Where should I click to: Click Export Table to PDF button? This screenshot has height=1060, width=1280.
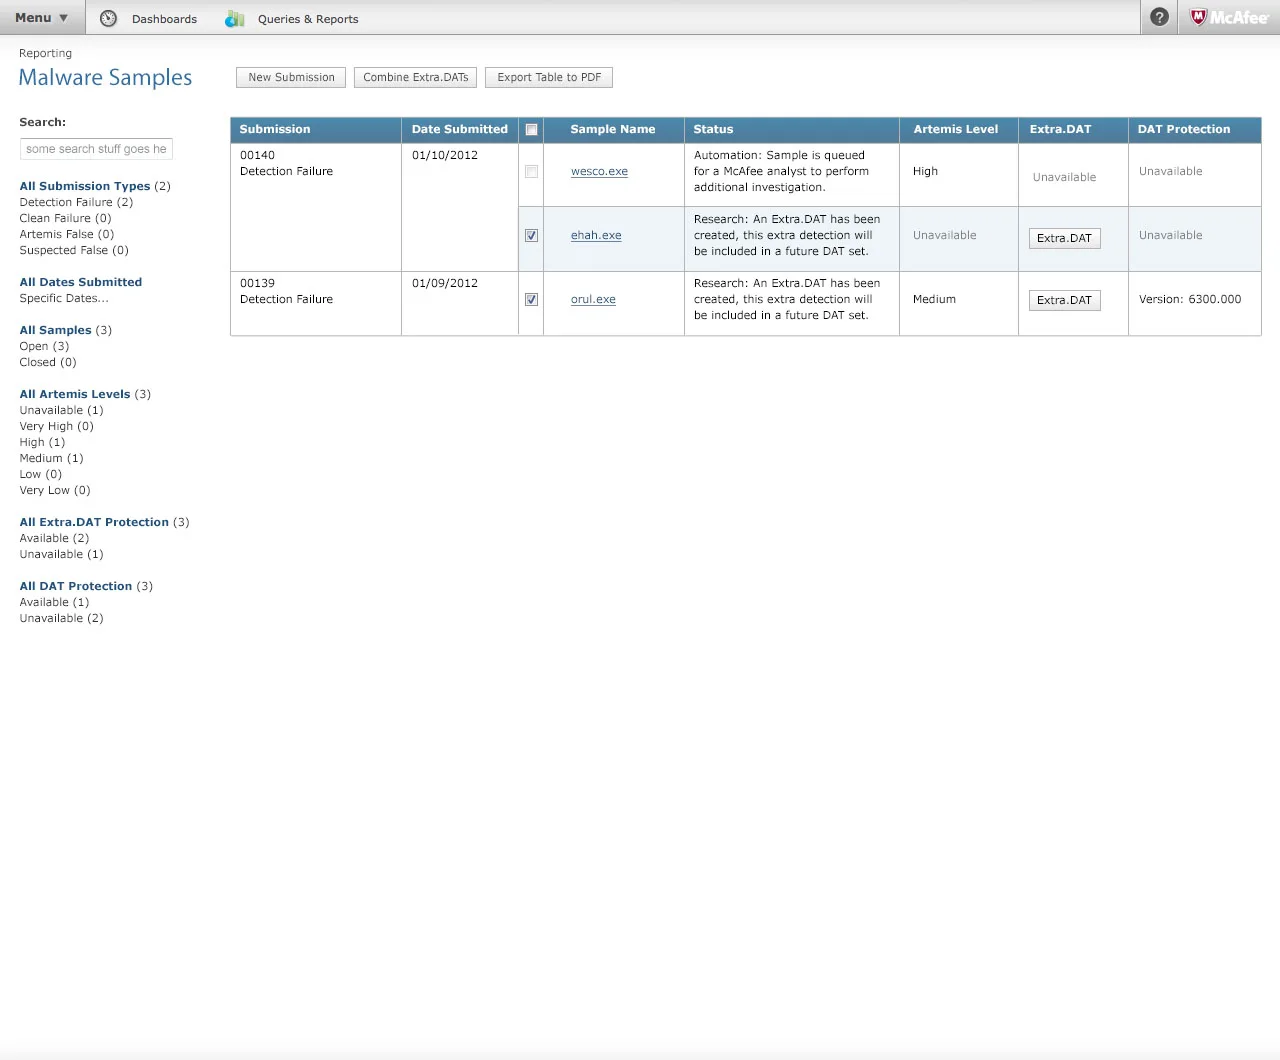click(549, 77)
